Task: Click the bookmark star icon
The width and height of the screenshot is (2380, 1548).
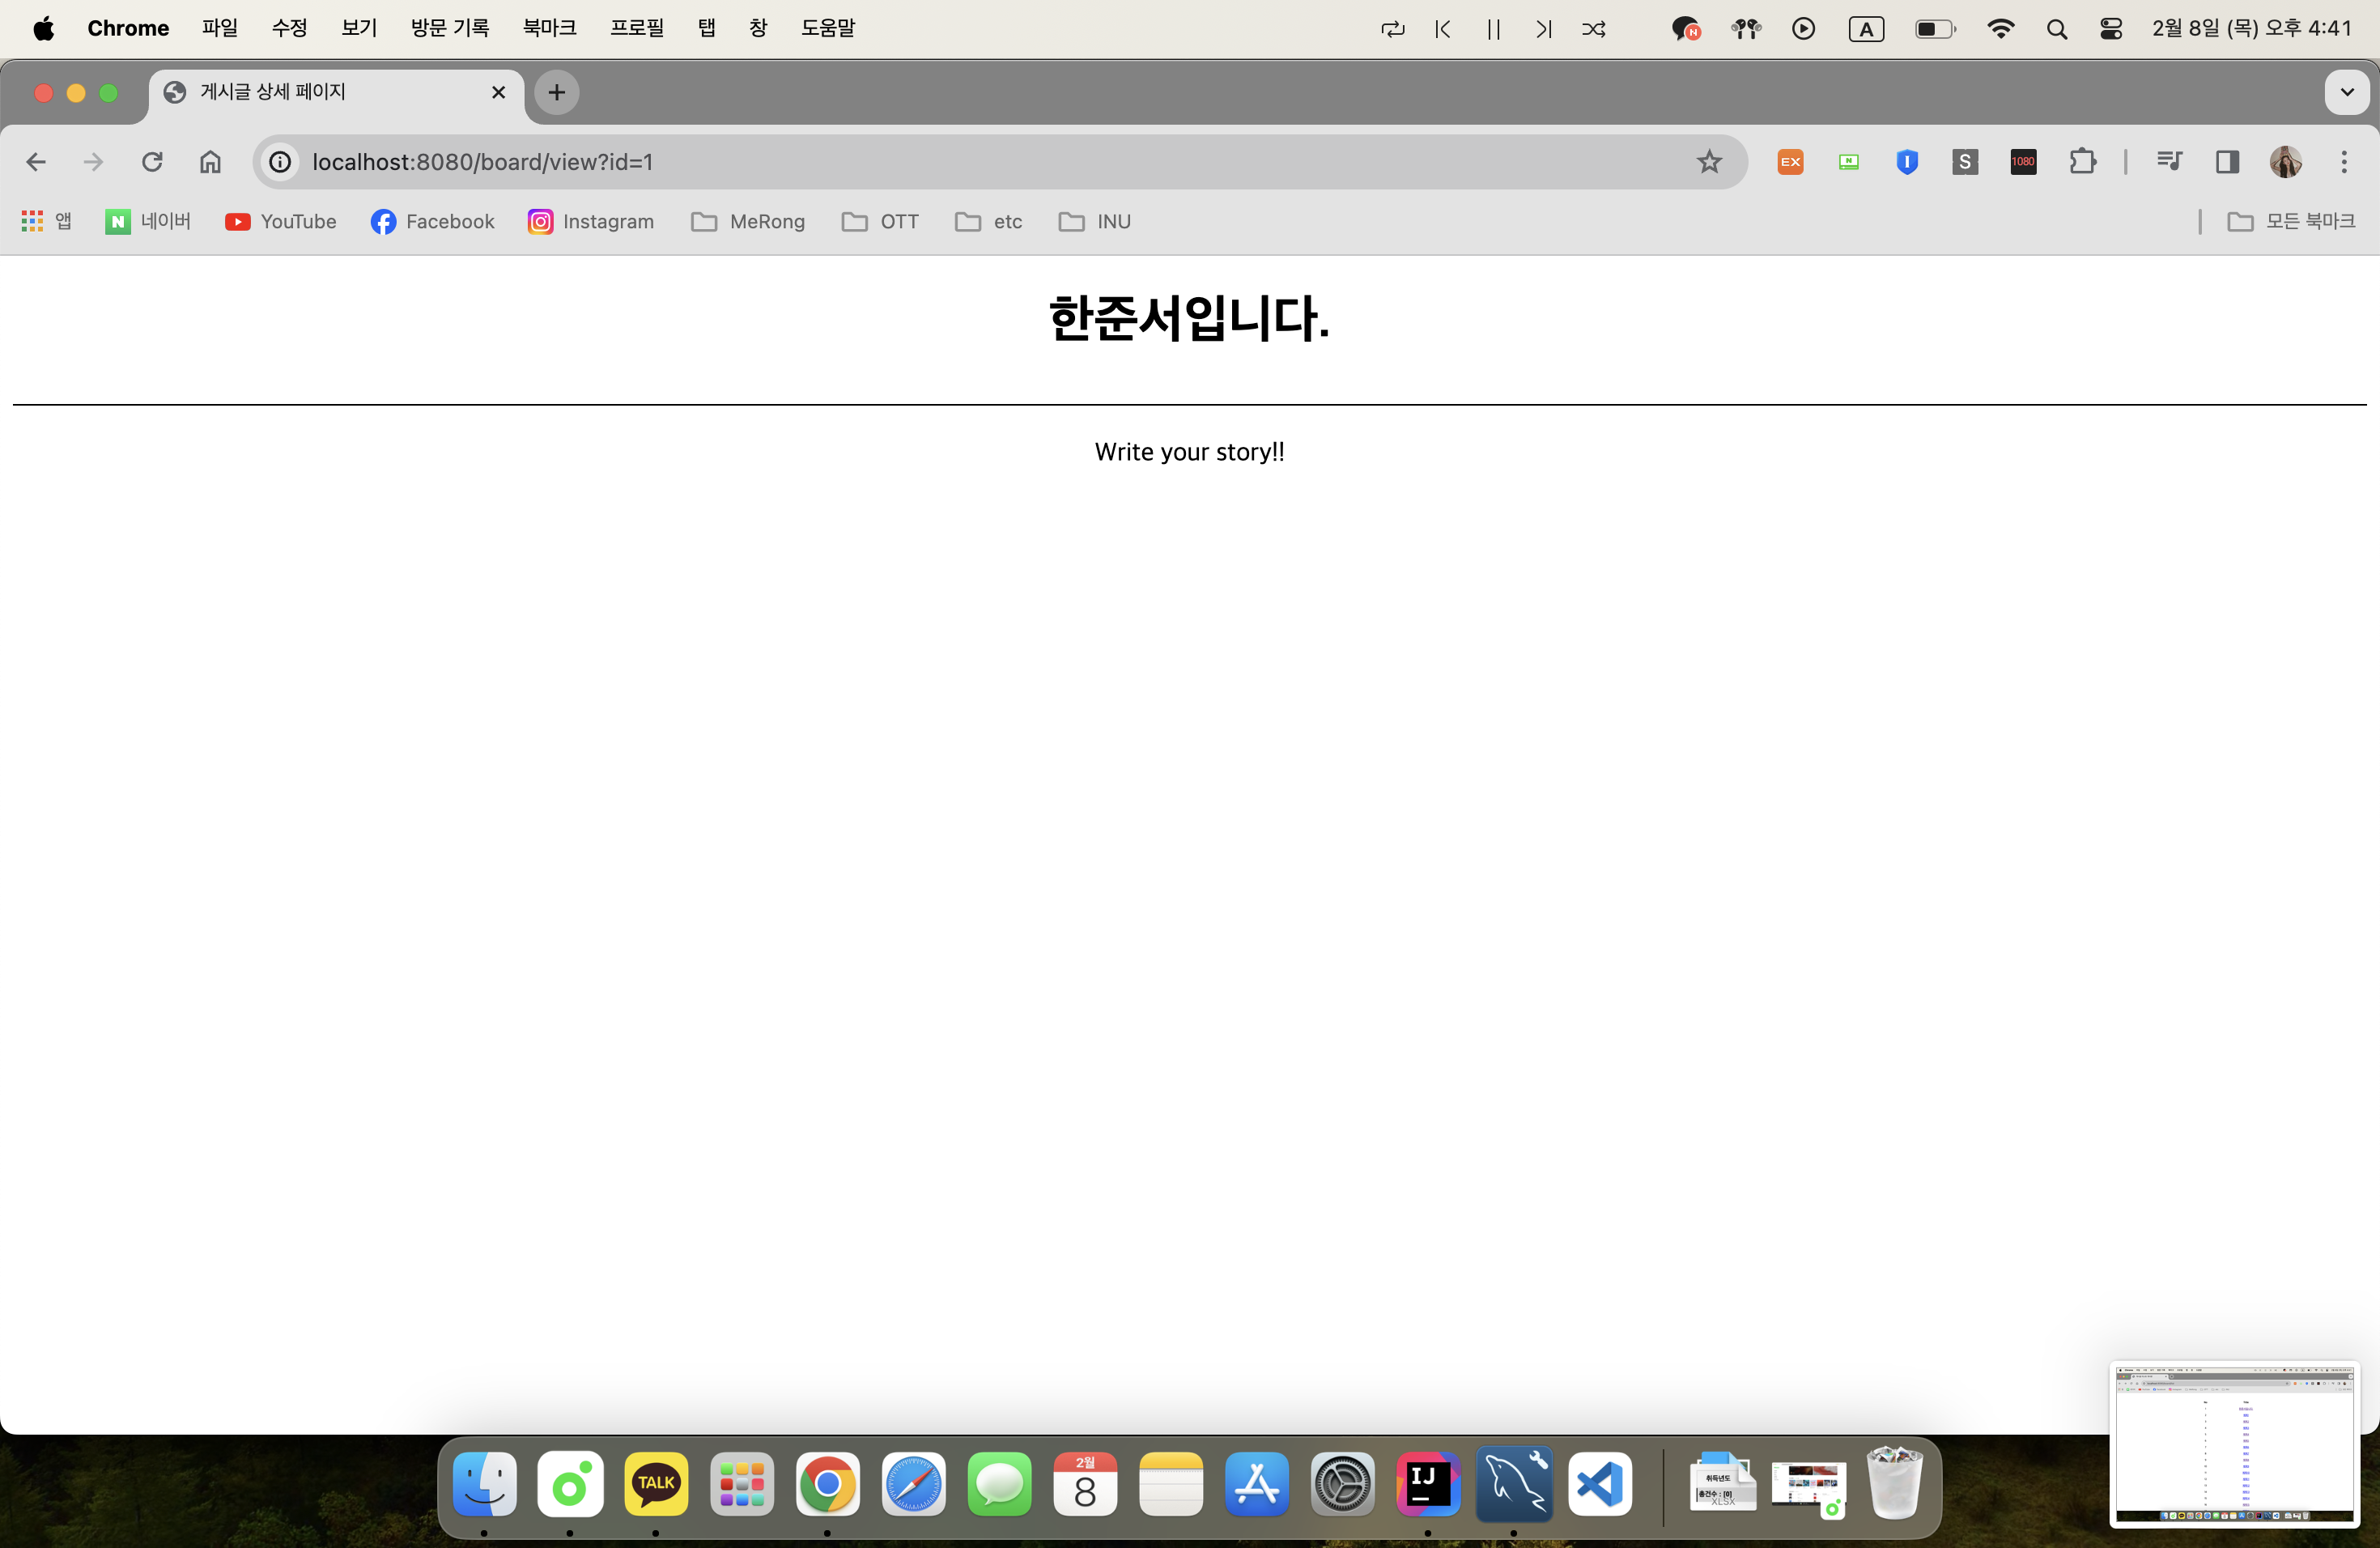Action: tap(1709, 162)
